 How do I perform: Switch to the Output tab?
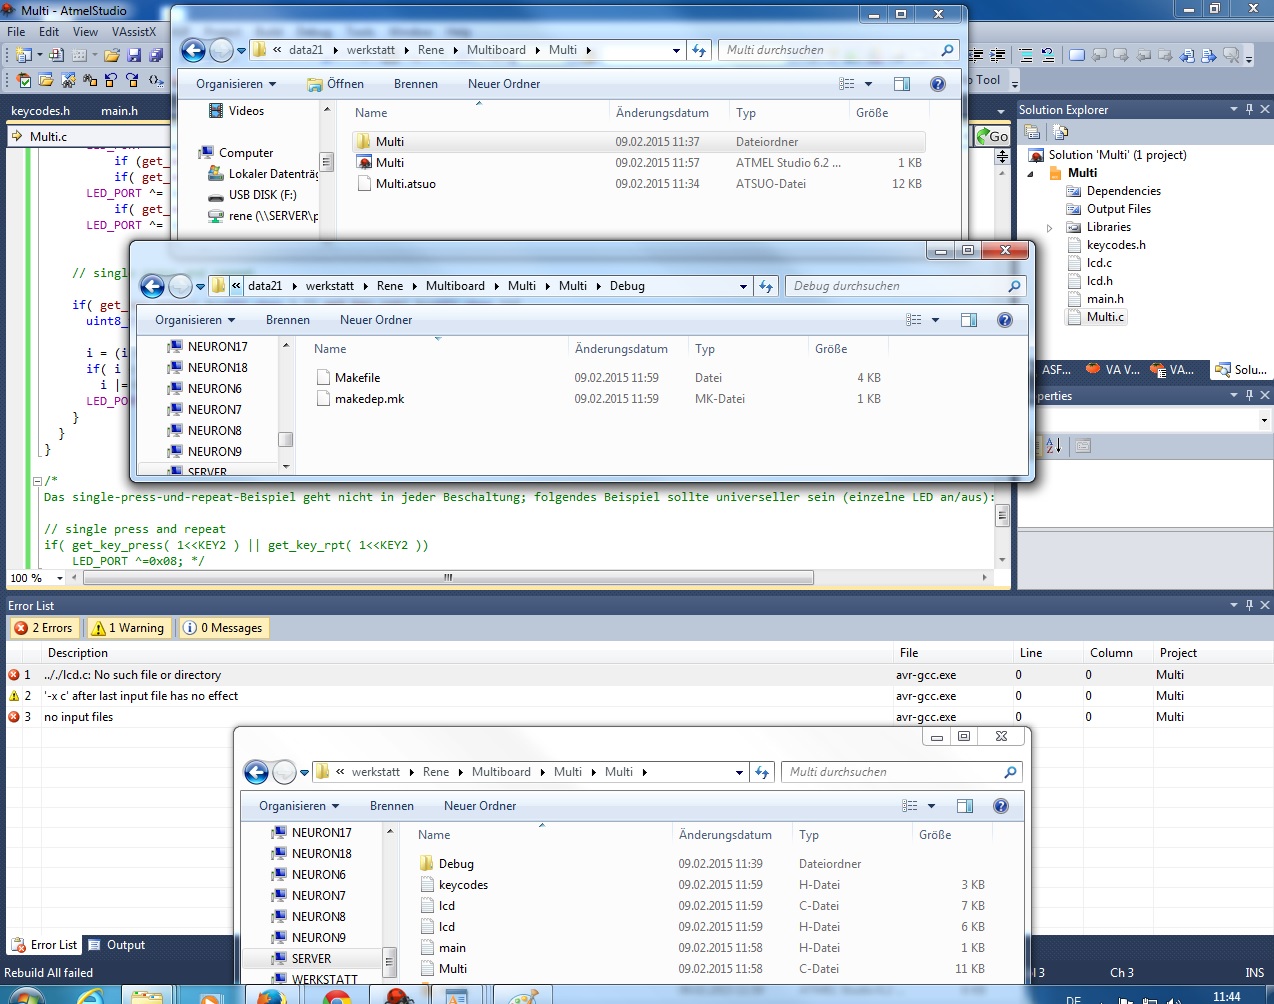pyautogui.click(x=116, y=945)
